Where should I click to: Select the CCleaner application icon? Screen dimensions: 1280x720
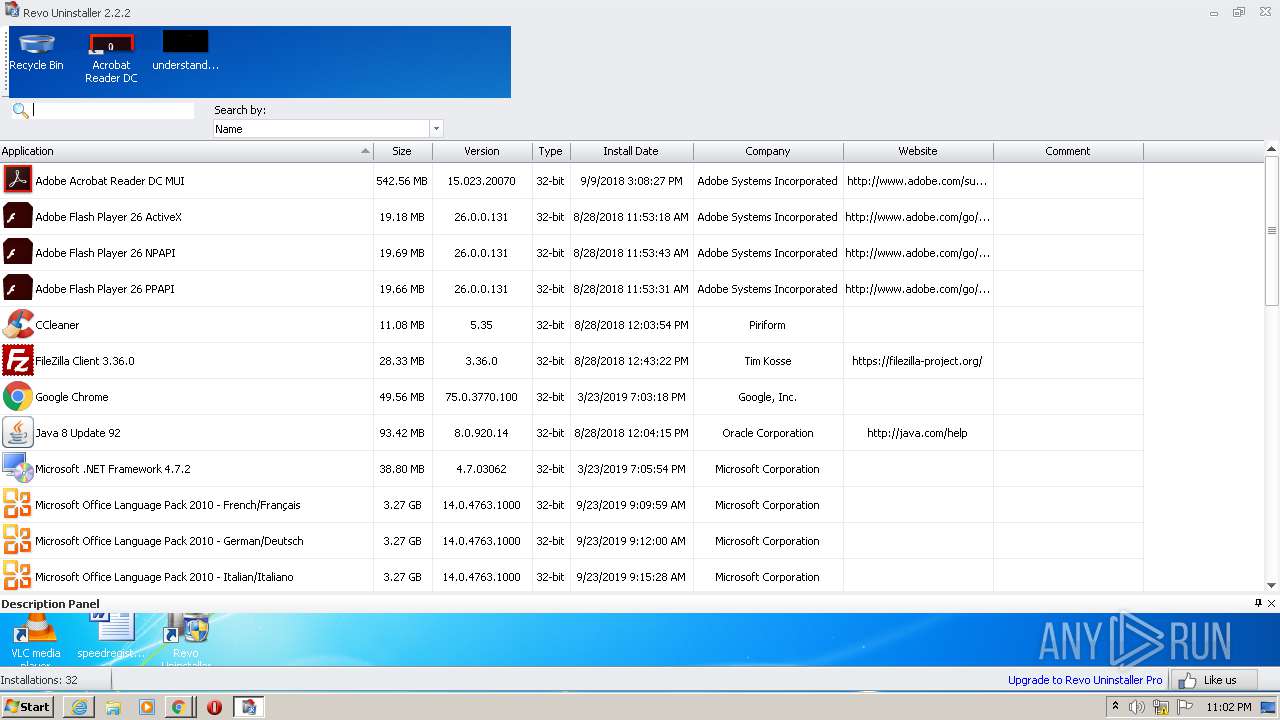click(x=18, y=325)
